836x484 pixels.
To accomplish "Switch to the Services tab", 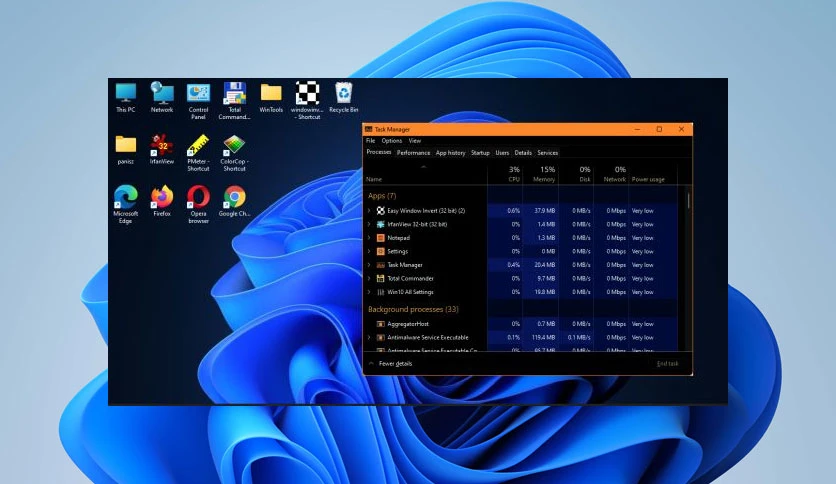I will 548,152.
